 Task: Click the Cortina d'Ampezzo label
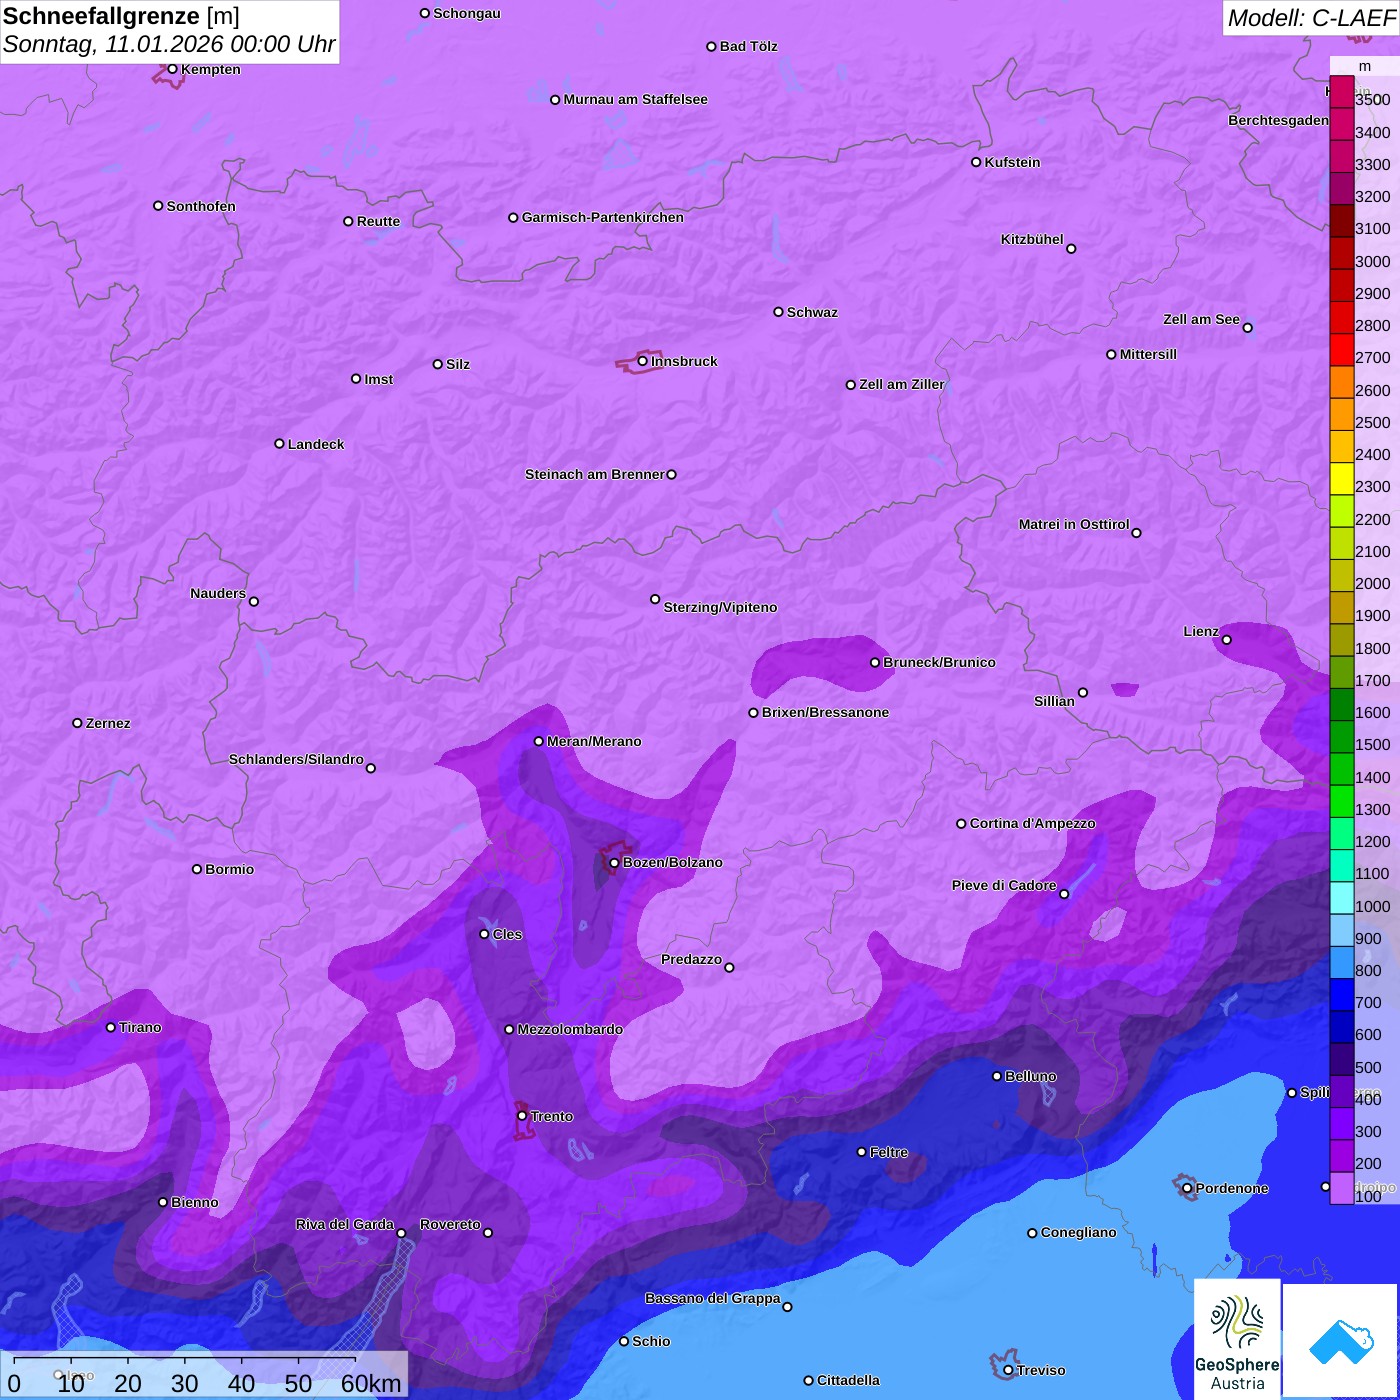1032,823
